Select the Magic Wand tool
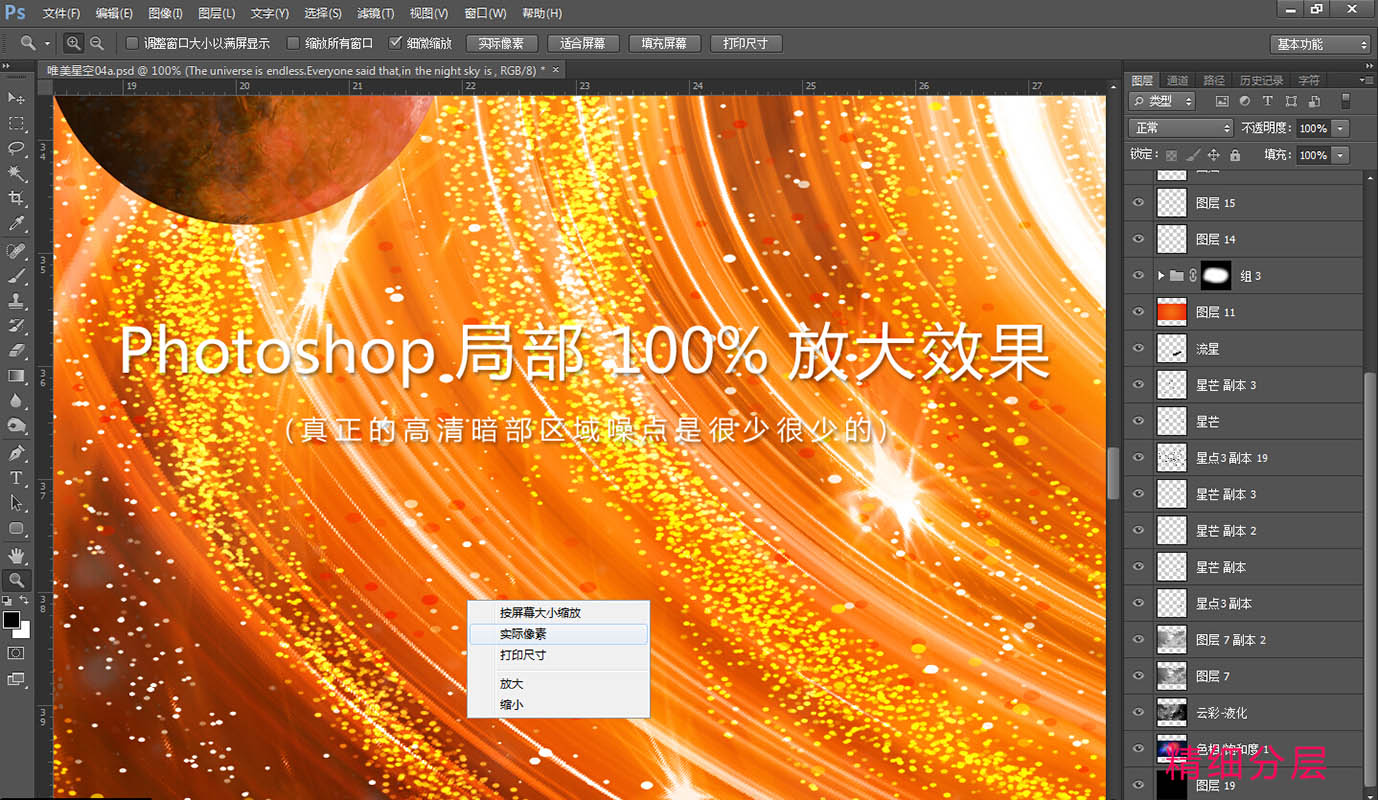Screen dimensions: 1378x800 pyautogui.click(x=16, y=174)
